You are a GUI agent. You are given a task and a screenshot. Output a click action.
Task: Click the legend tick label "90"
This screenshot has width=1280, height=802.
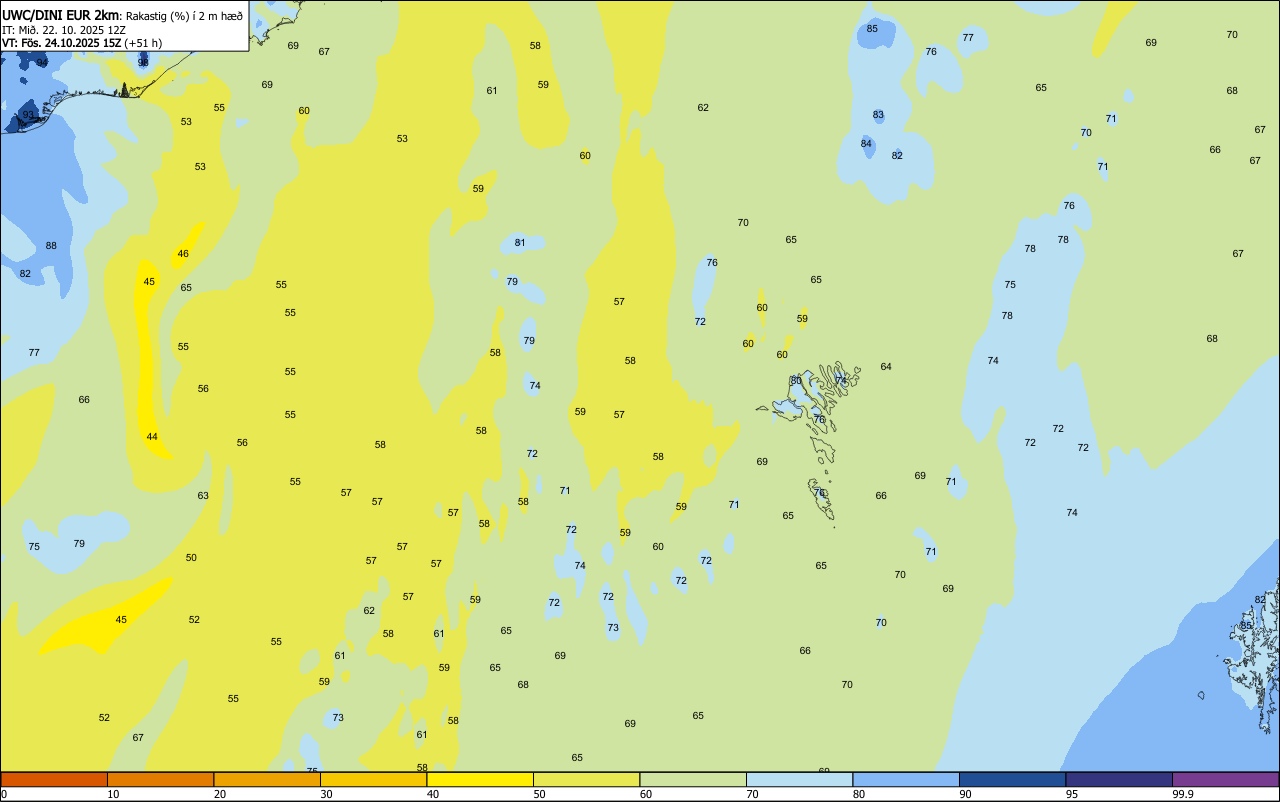point(966,794)
